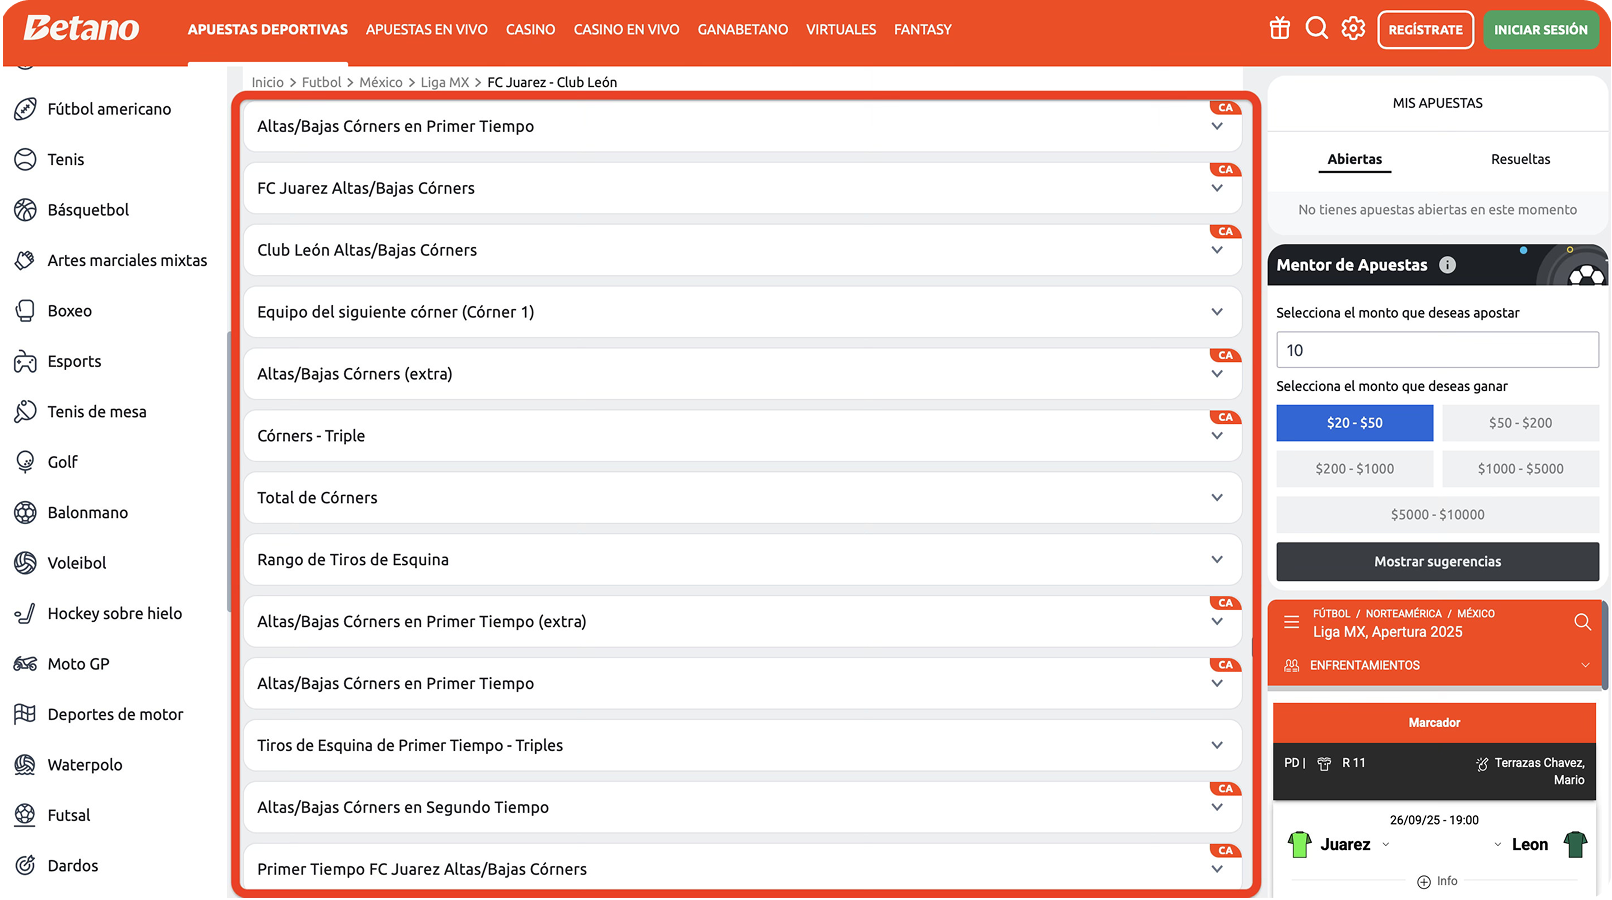Focus the bet amount input field
The image size is (1612, 900).
click(1437, 350)
